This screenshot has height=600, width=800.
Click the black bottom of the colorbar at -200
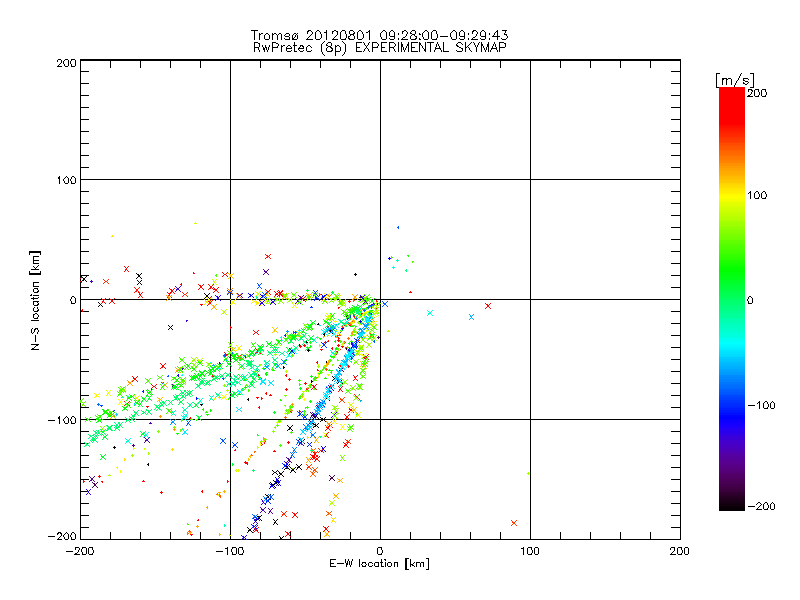tap(732, 505)
